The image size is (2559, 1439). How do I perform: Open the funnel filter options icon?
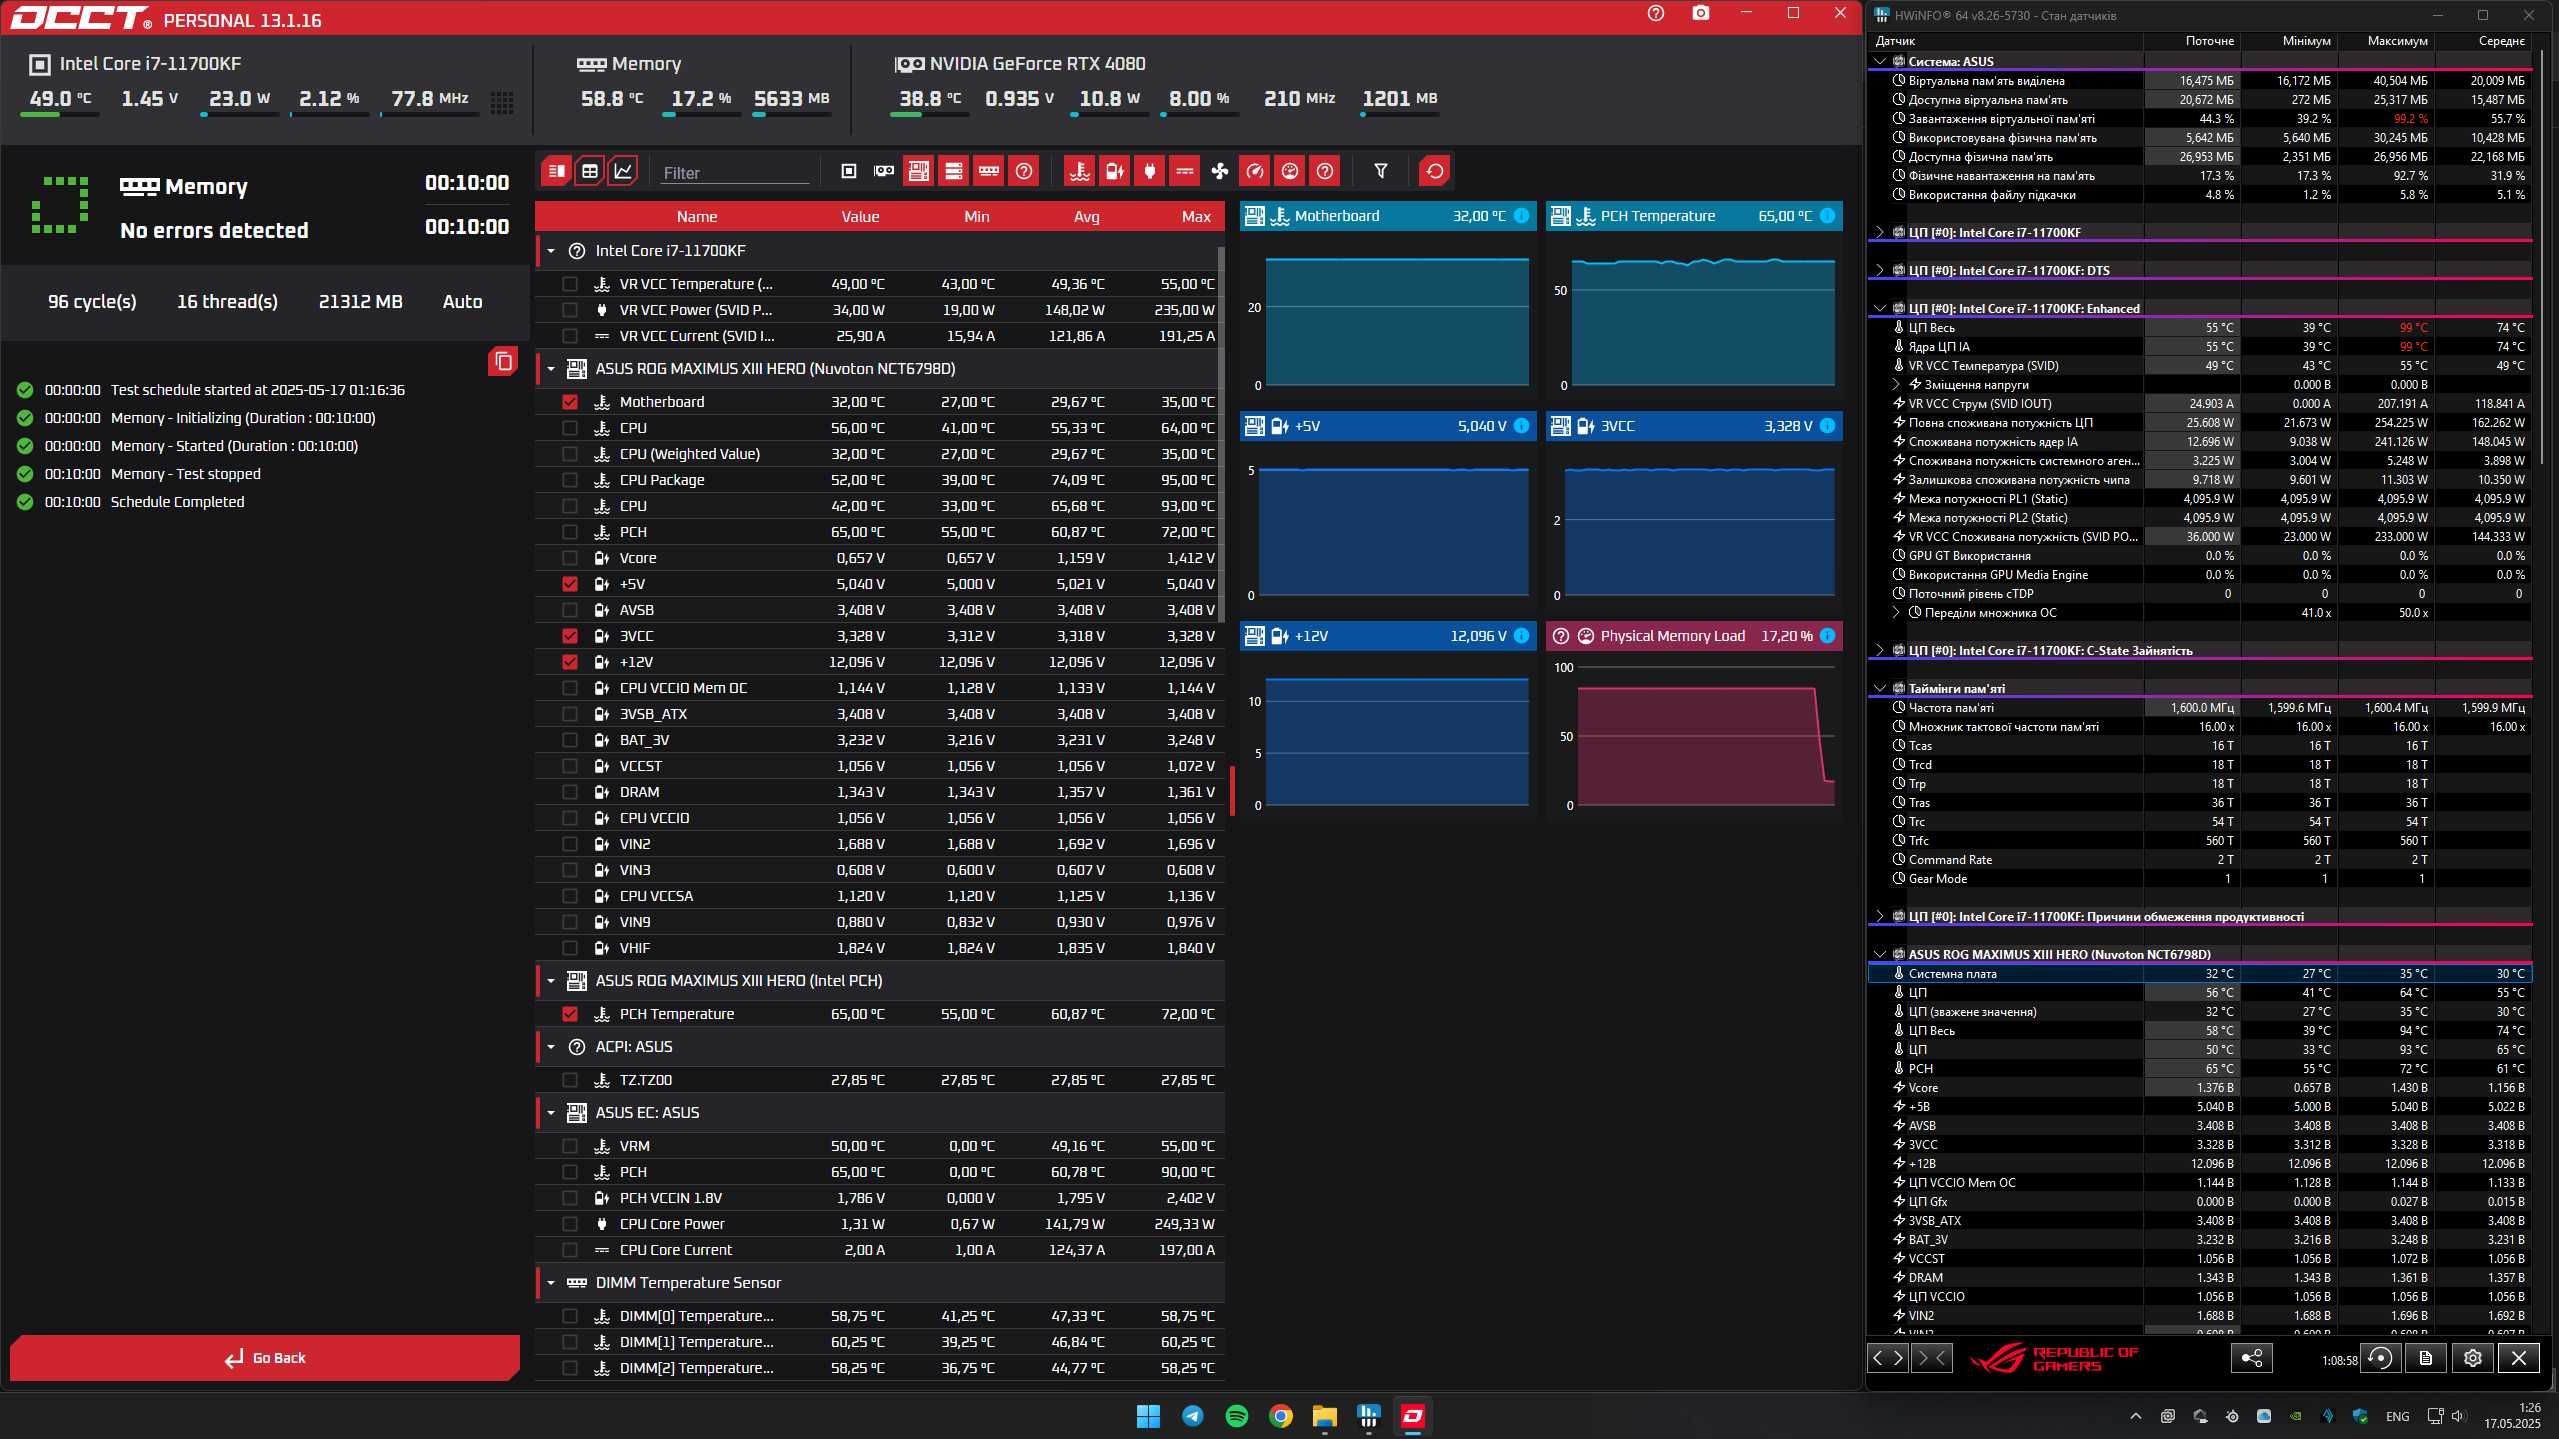[x=1380, y=171]
